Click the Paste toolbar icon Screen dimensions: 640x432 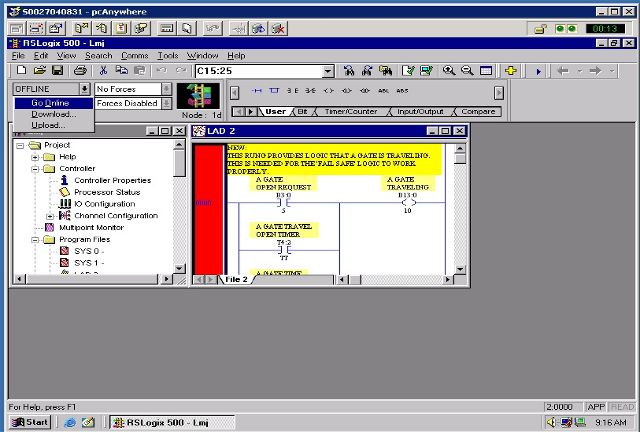pyautogui.click(x=140, y=71)
